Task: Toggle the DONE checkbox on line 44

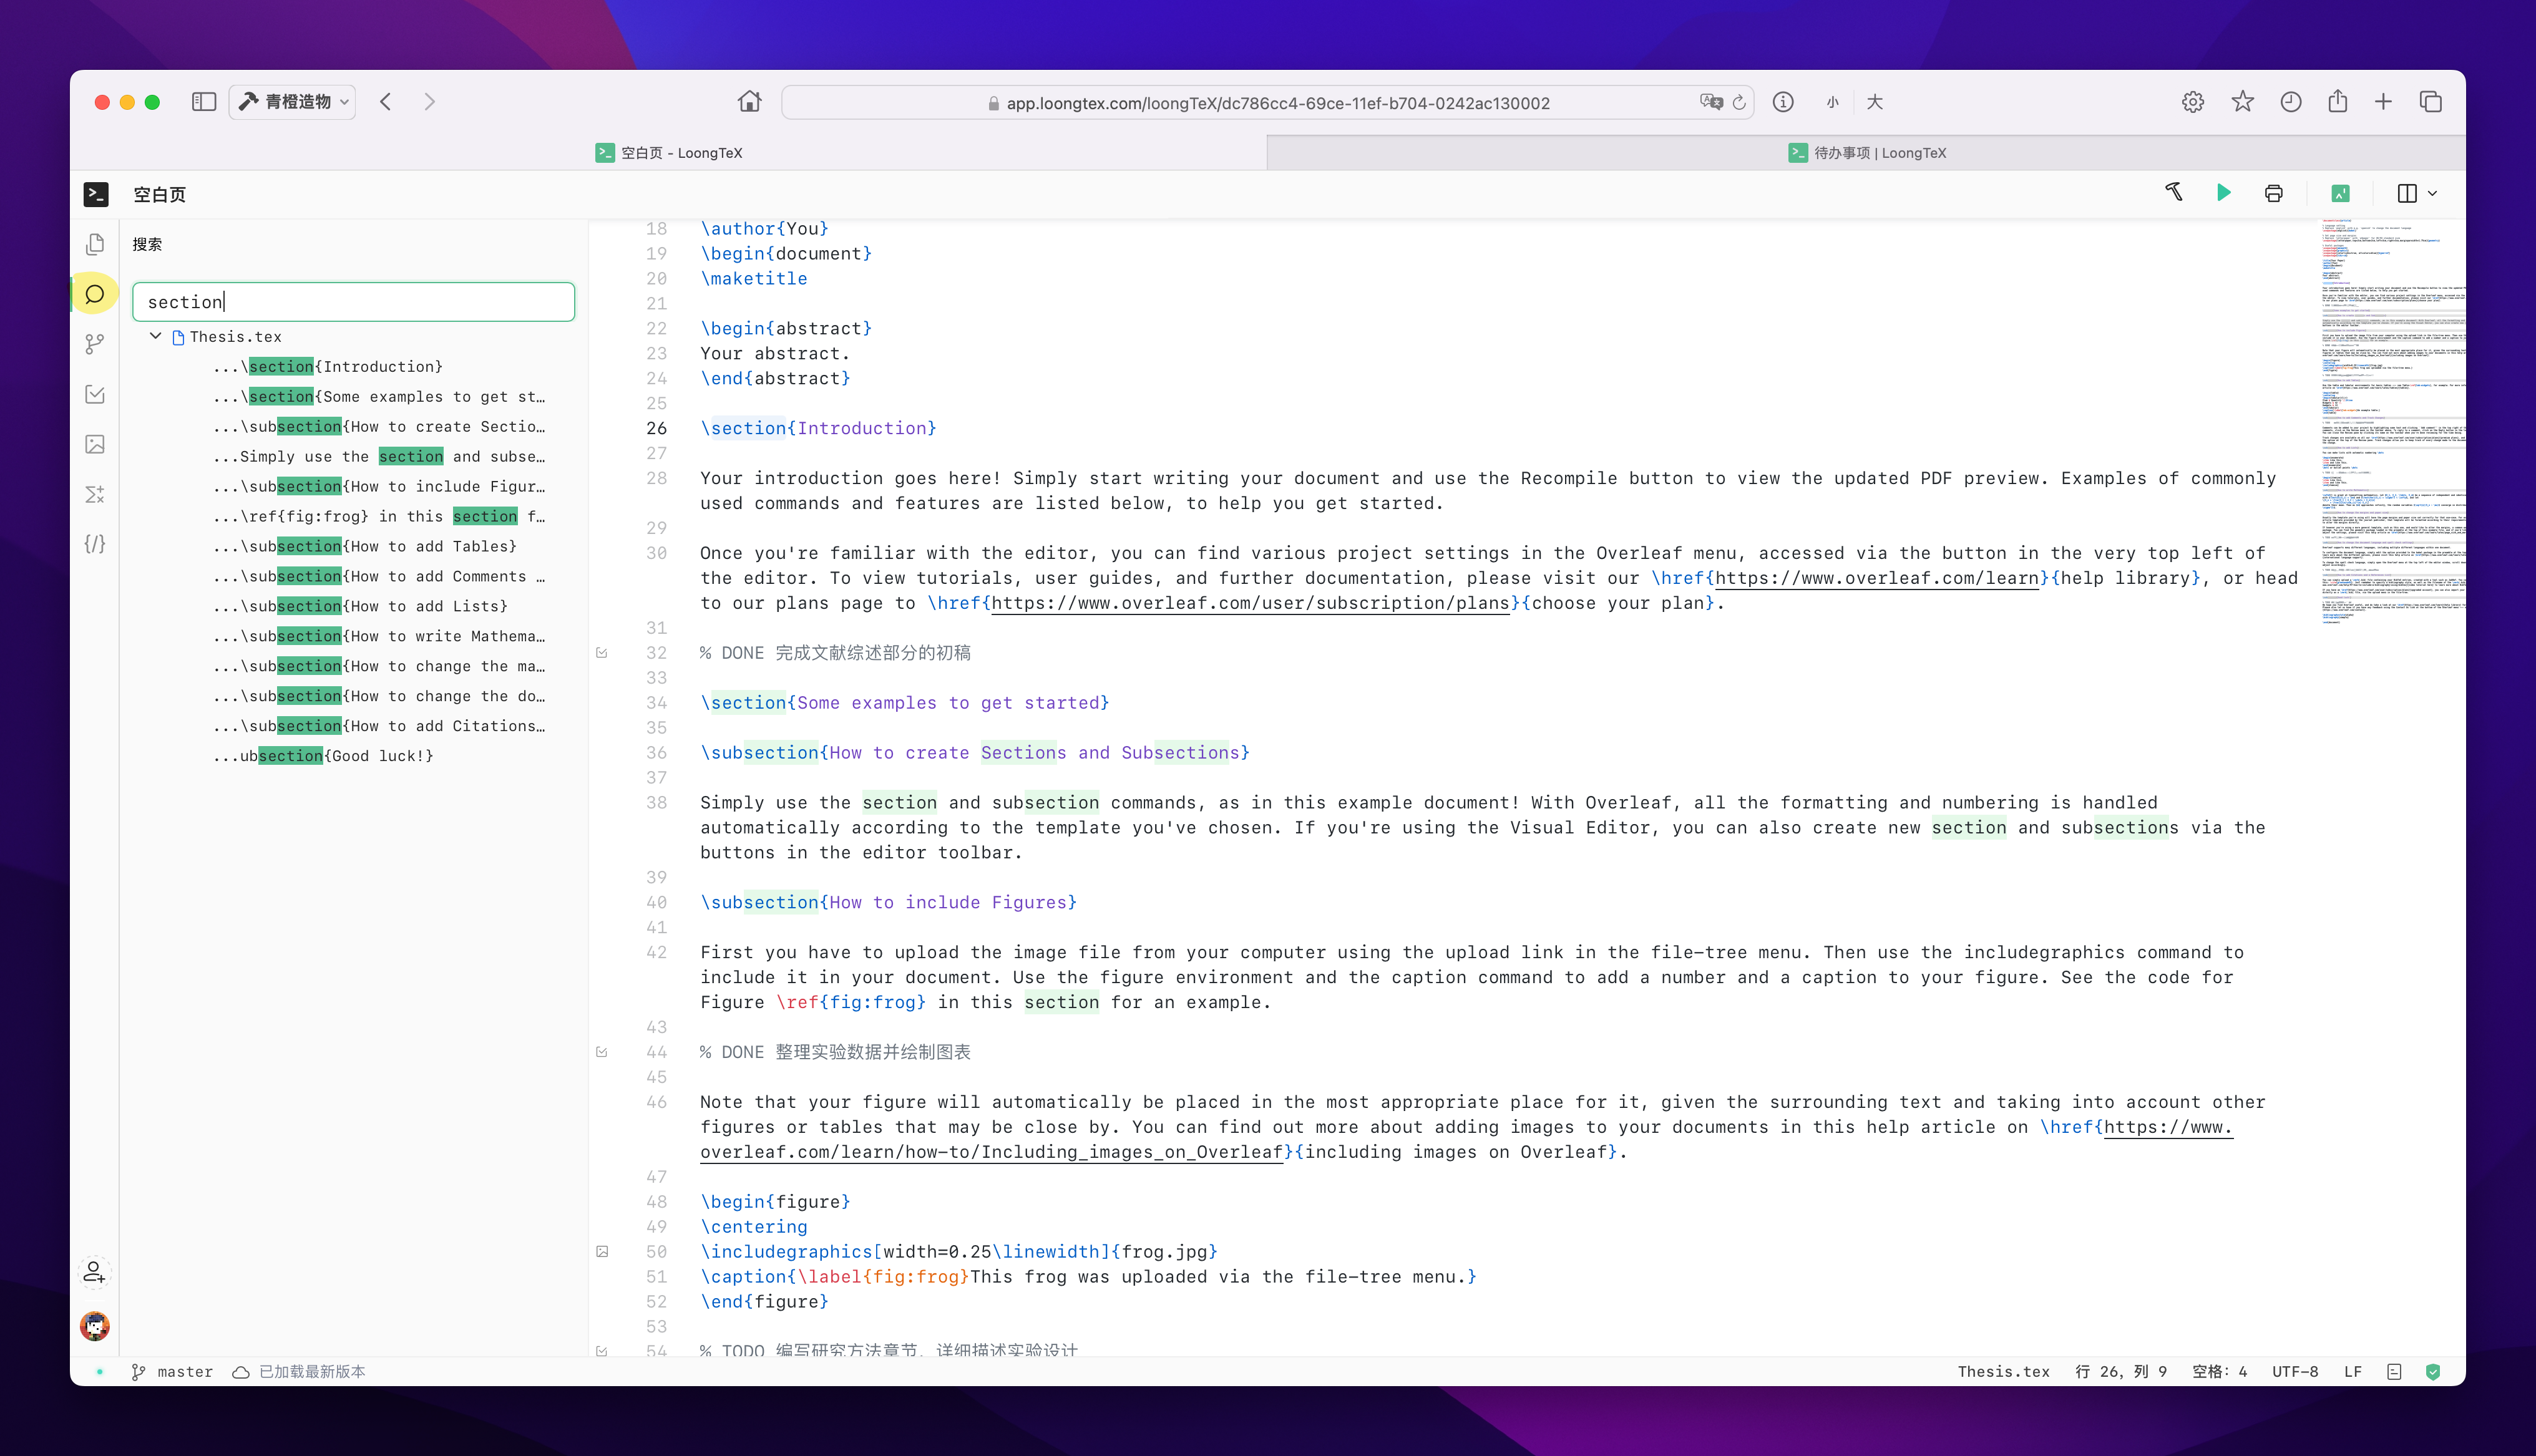Action: 602,1052
